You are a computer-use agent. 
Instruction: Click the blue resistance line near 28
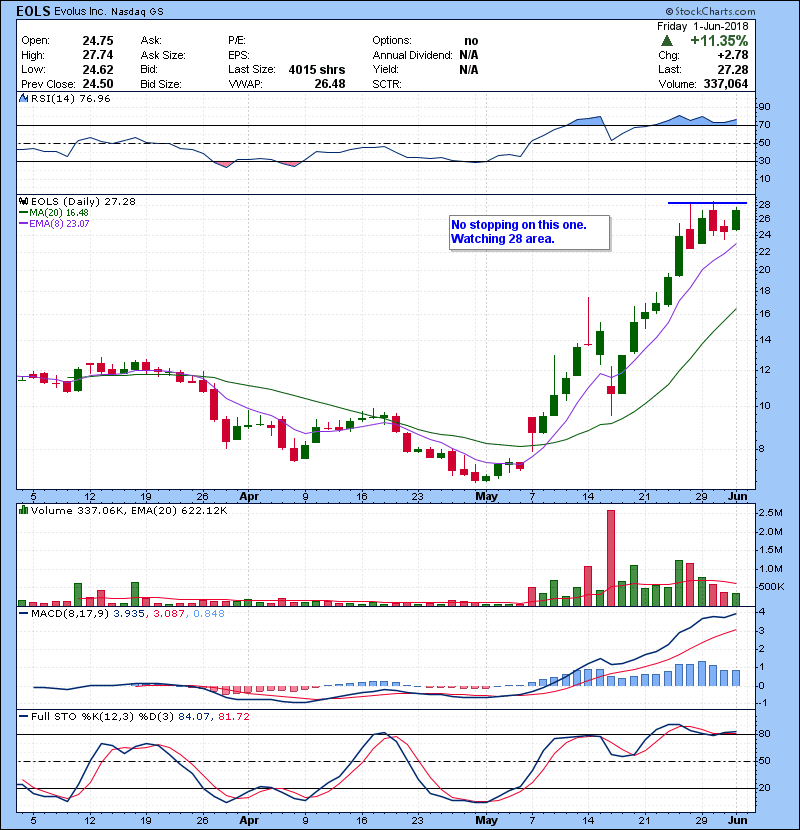click(707, 203)
